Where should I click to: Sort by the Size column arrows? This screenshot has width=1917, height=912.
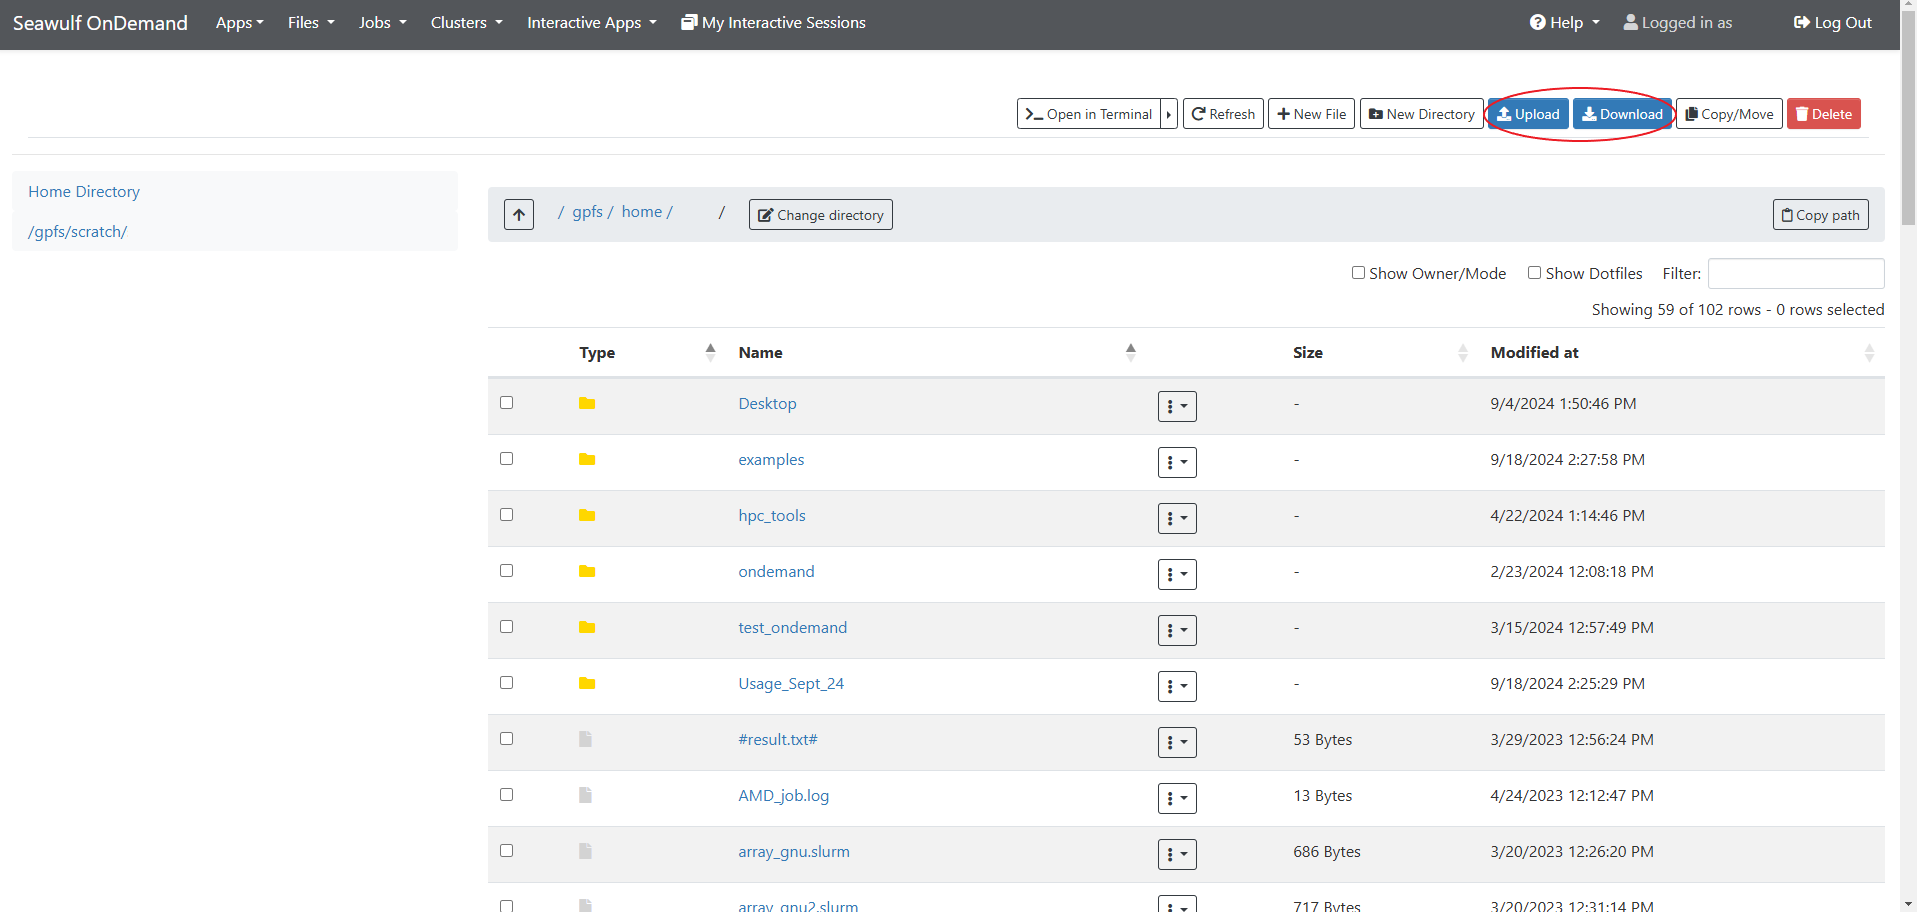[x=1463, y=352]
